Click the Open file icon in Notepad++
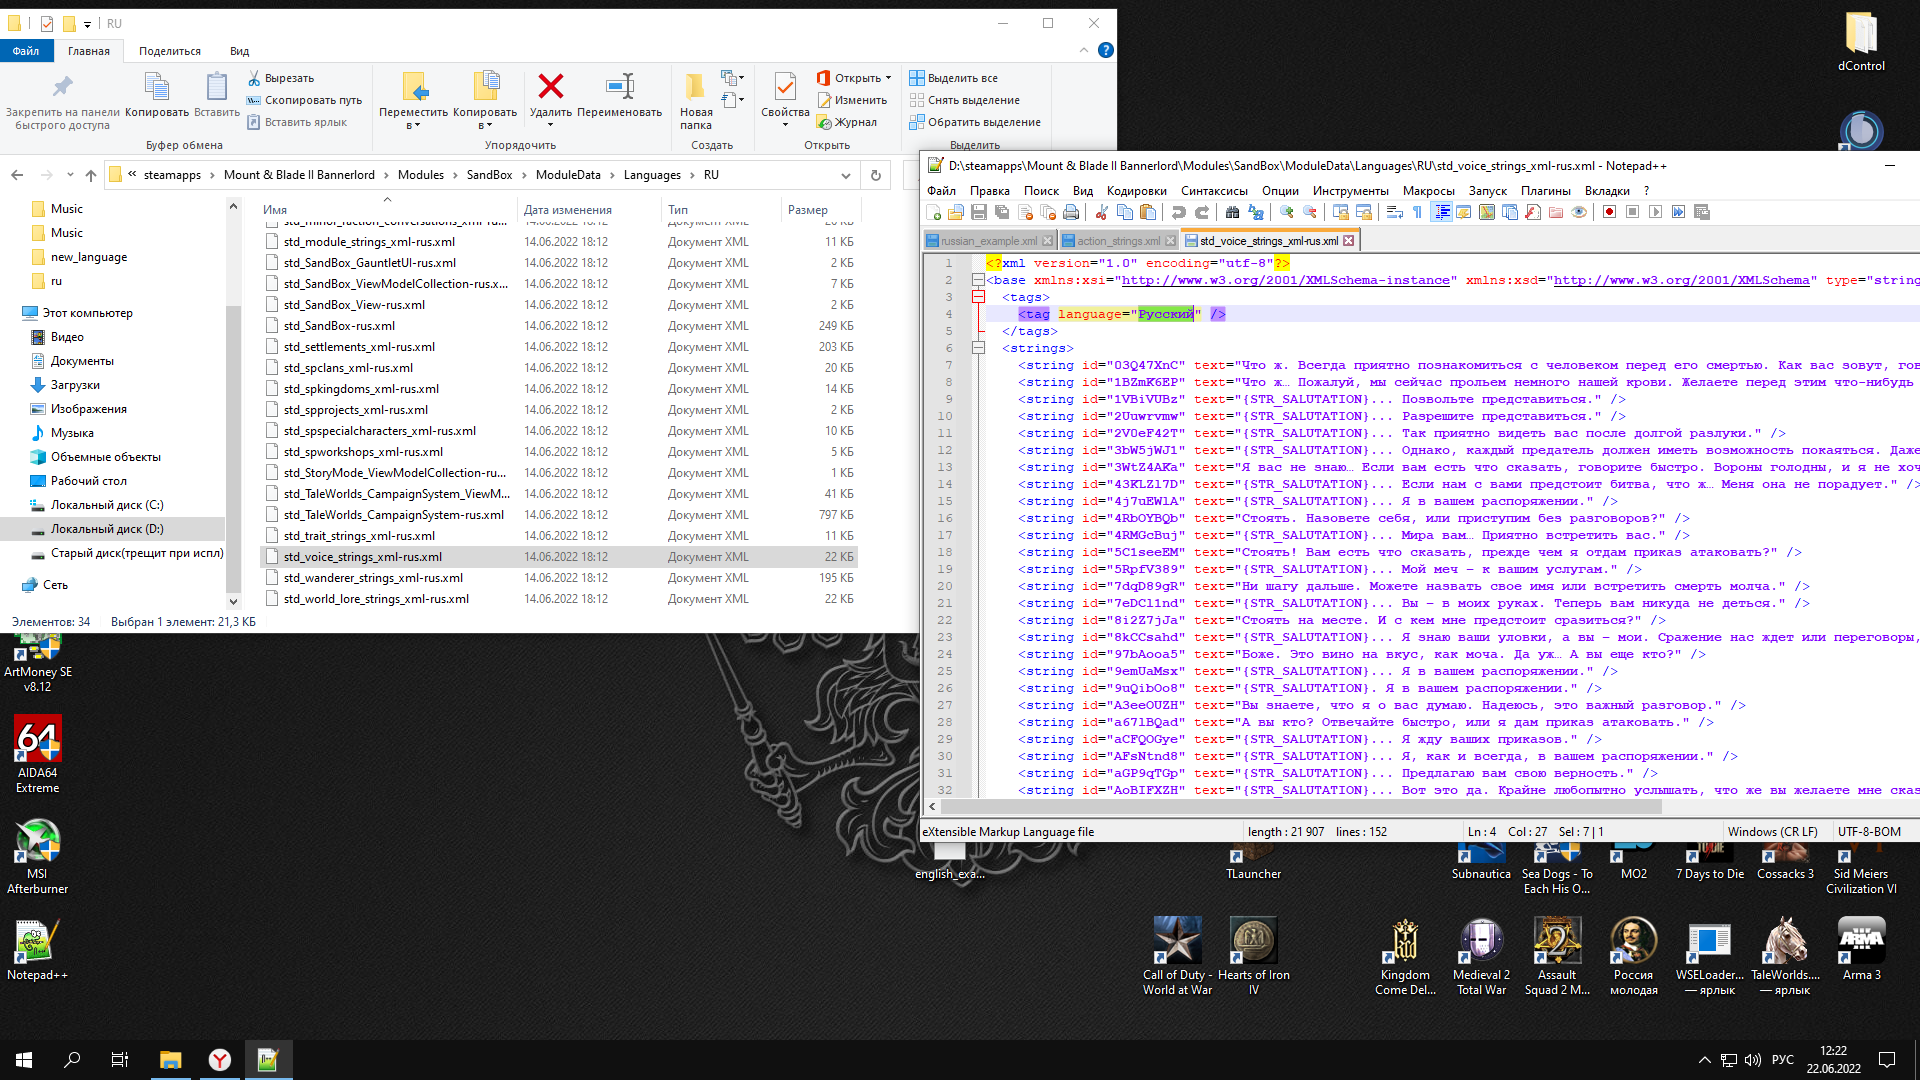1920x1080 pixels. point(956,212)
